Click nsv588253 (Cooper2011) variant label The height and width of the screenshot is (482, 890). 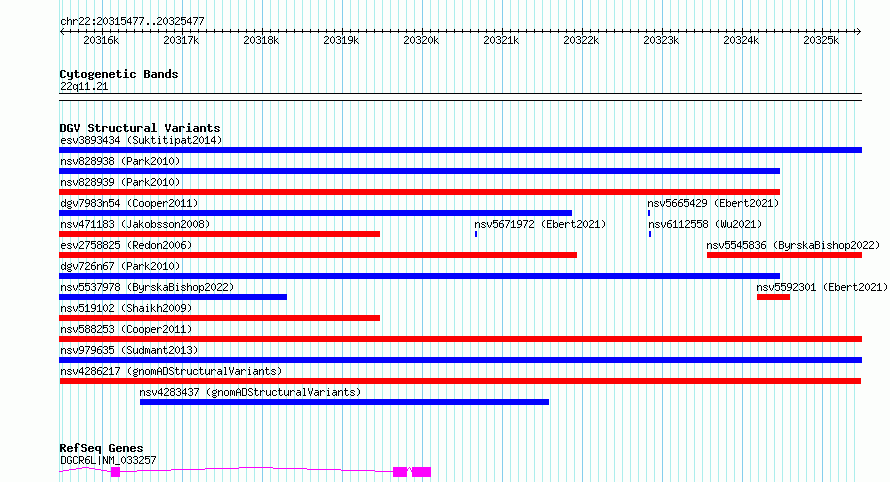(x=126, y=329)
